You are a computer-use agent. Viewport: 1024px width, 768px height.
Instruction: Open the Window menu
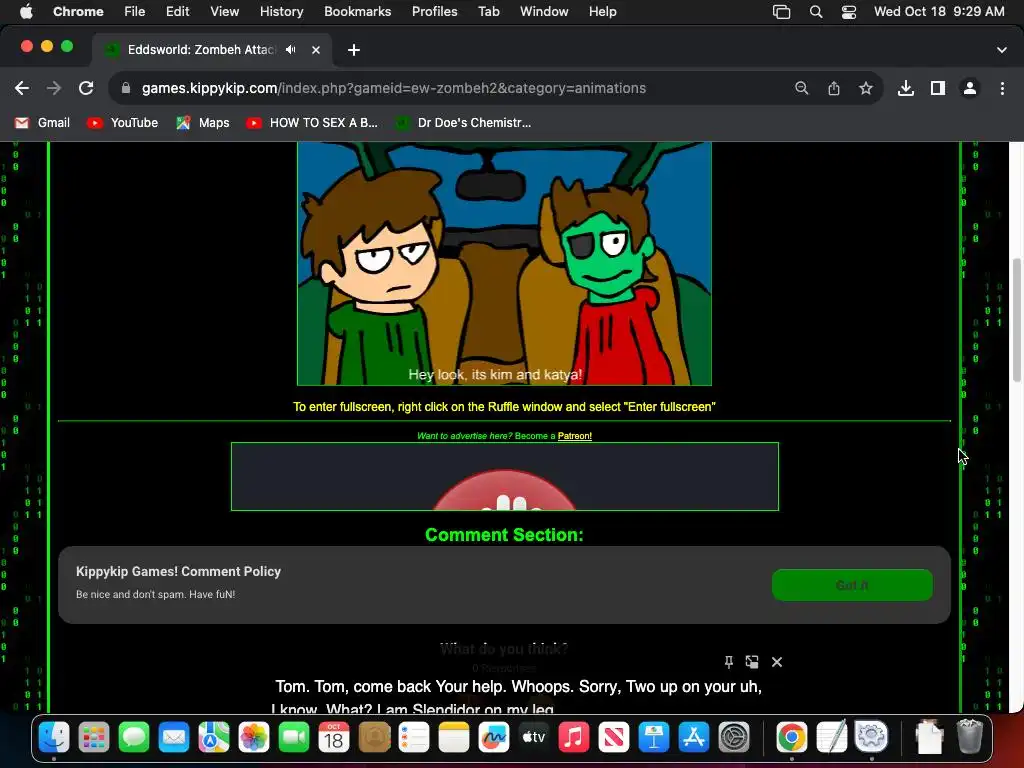544,11
